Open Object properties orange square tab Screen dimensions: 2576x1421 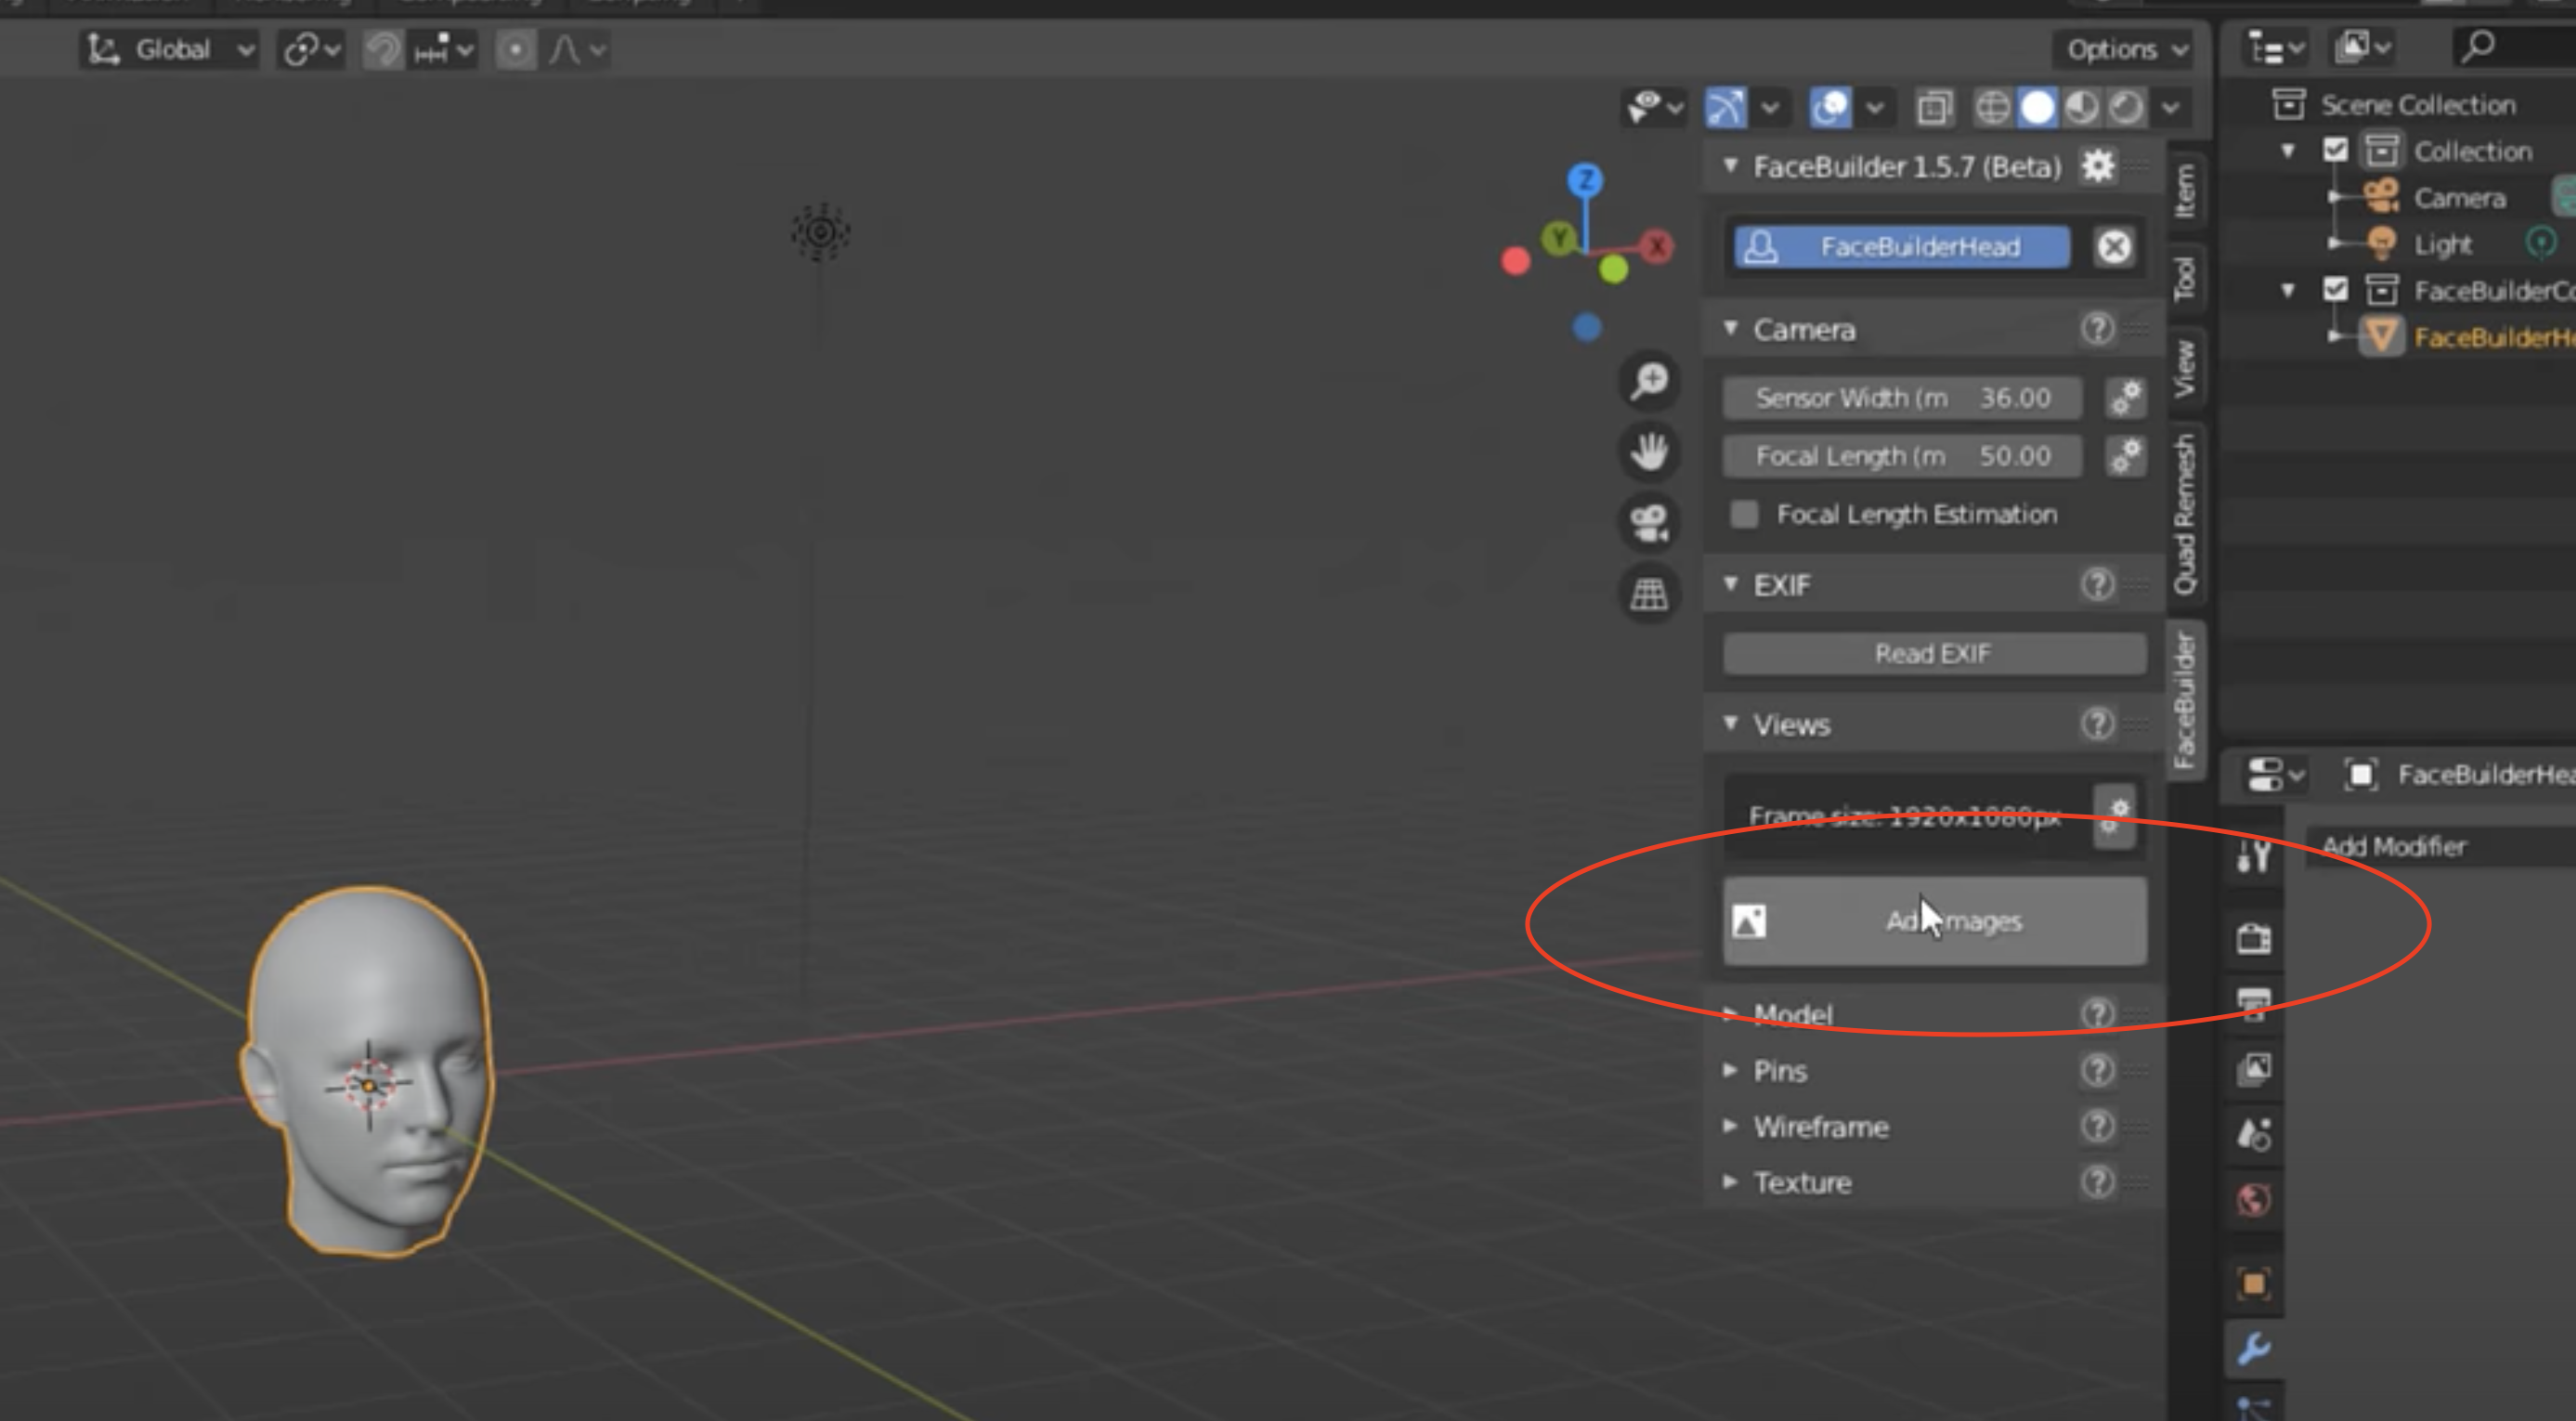[x=2254, y=1282]
